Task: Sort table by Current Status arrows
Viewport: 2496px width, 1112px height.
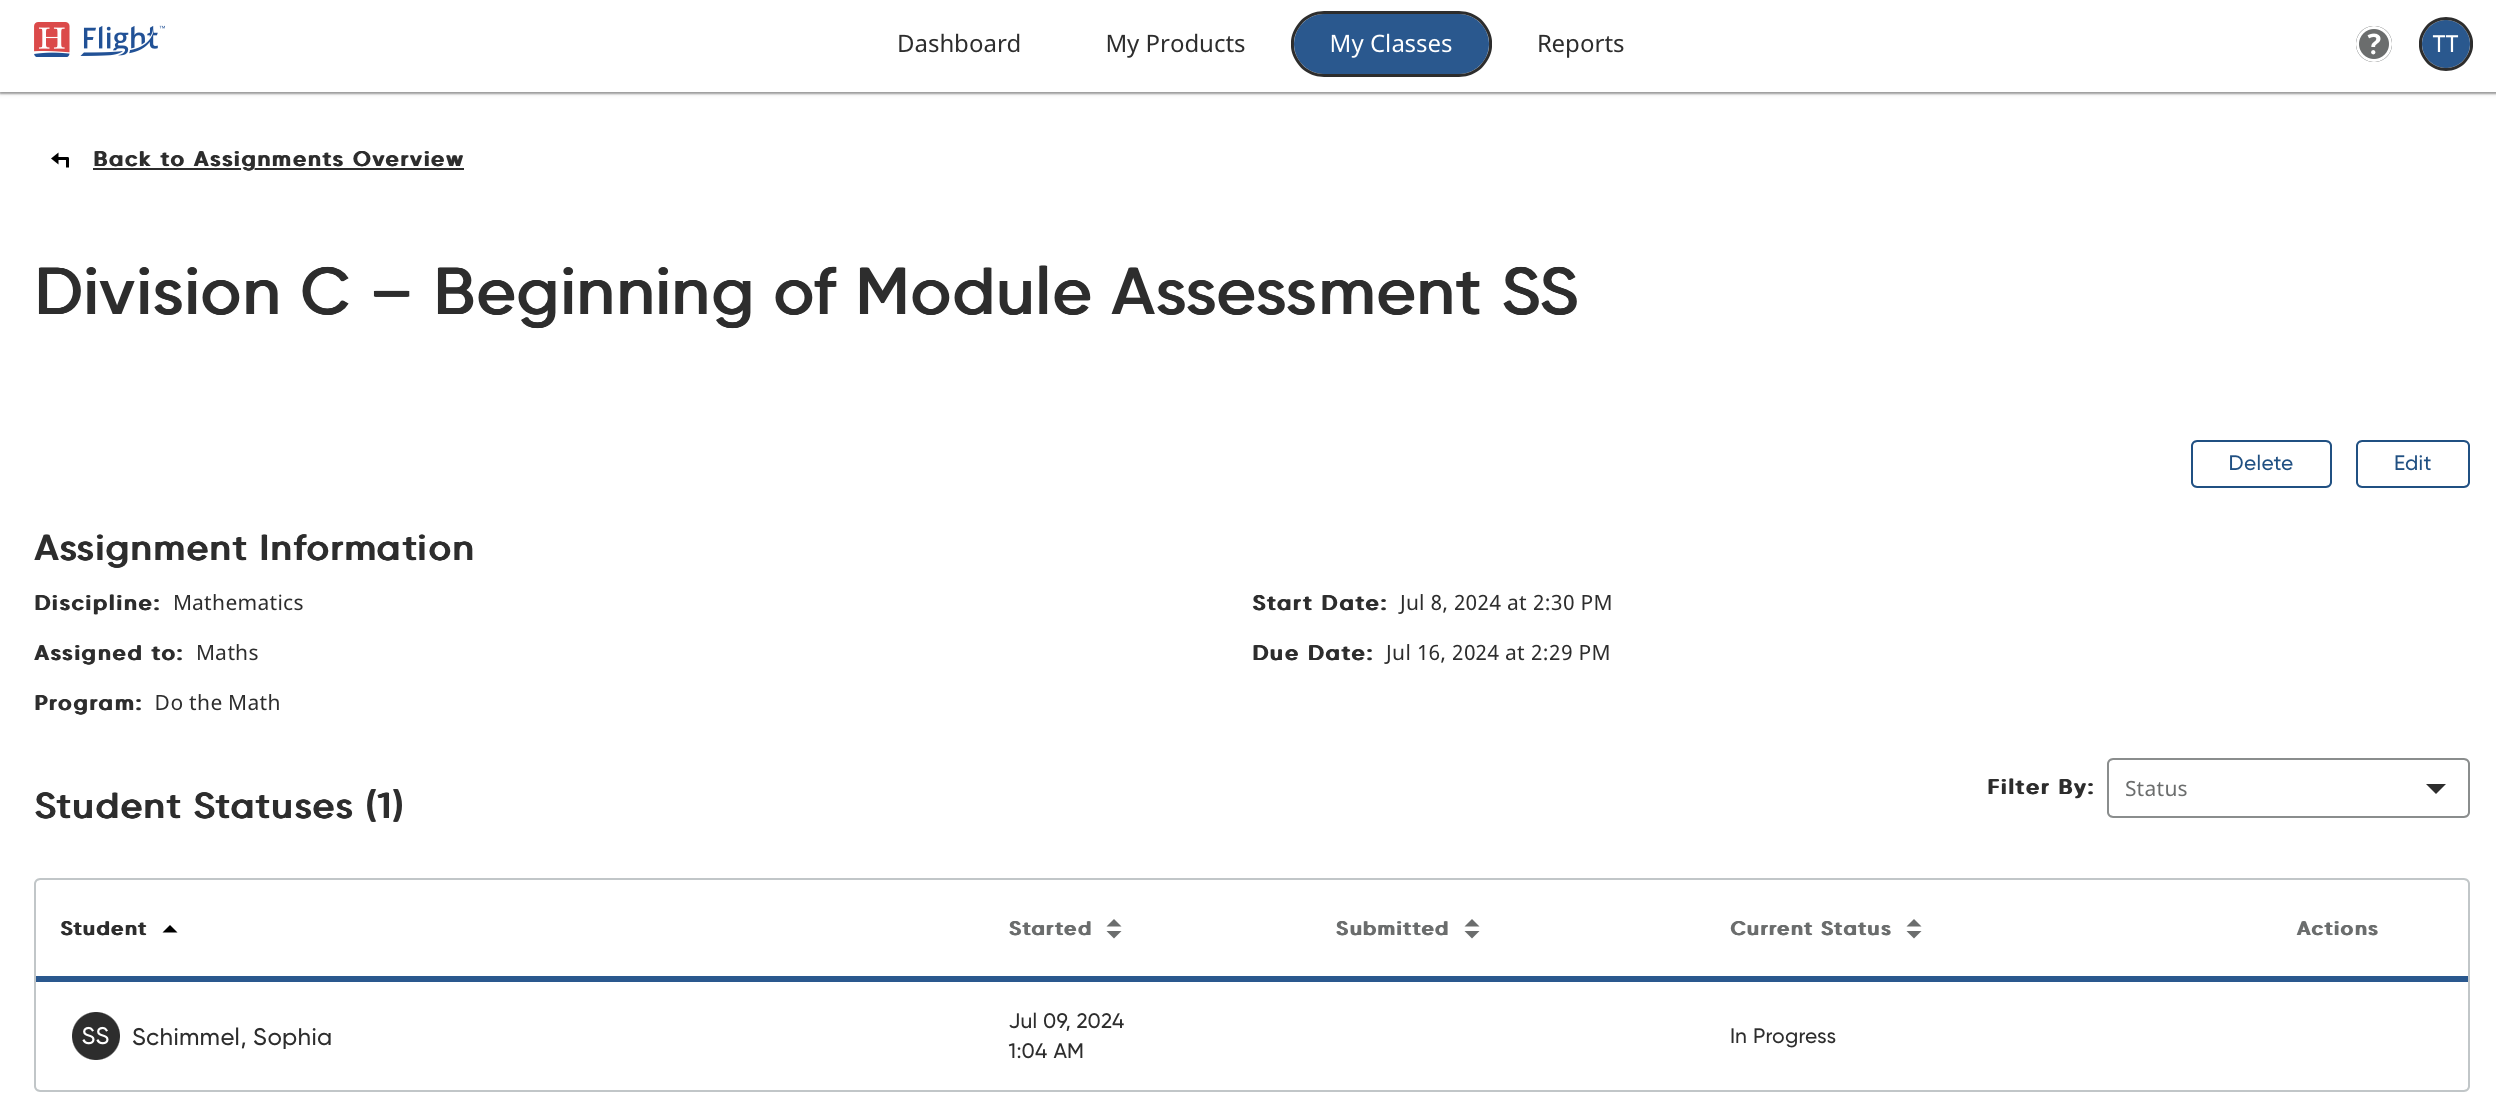Action: pos(1914,929)
